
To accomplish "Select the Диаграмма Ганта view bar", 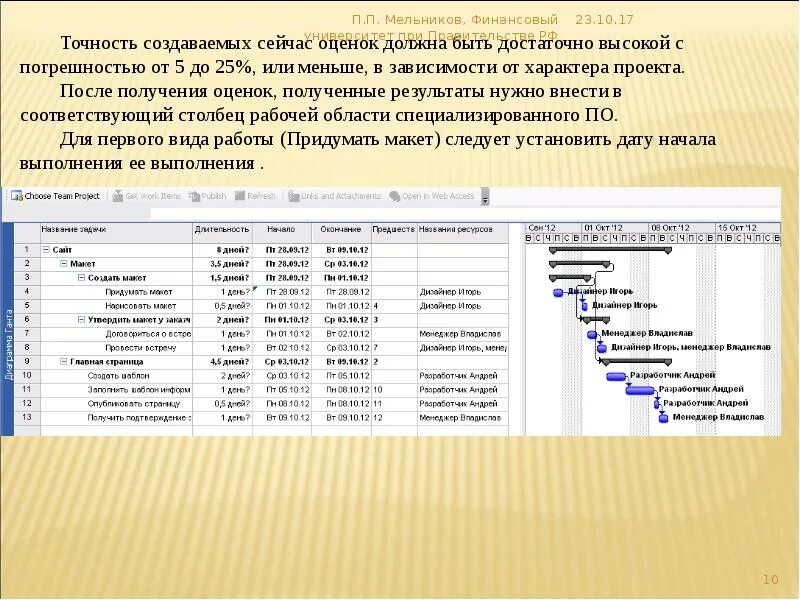I will click(x=8, y=329).
